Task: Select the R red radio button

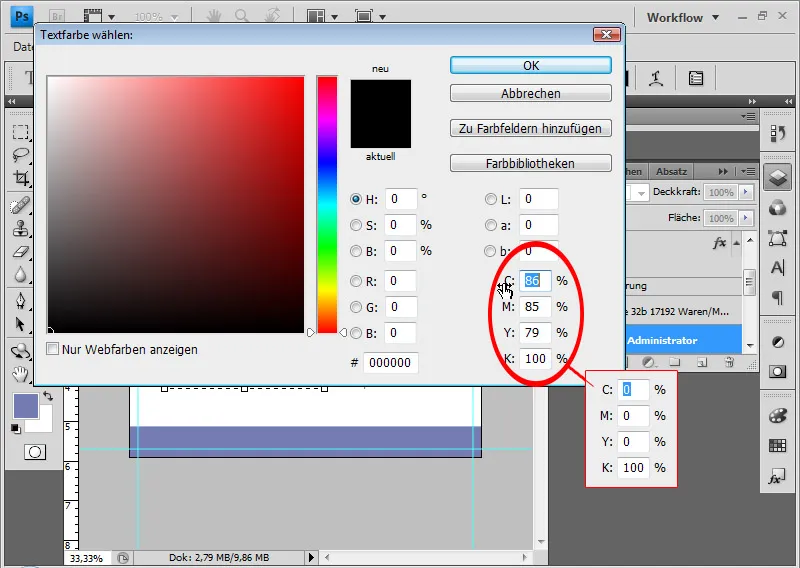Action: click(x=356, y=281)
